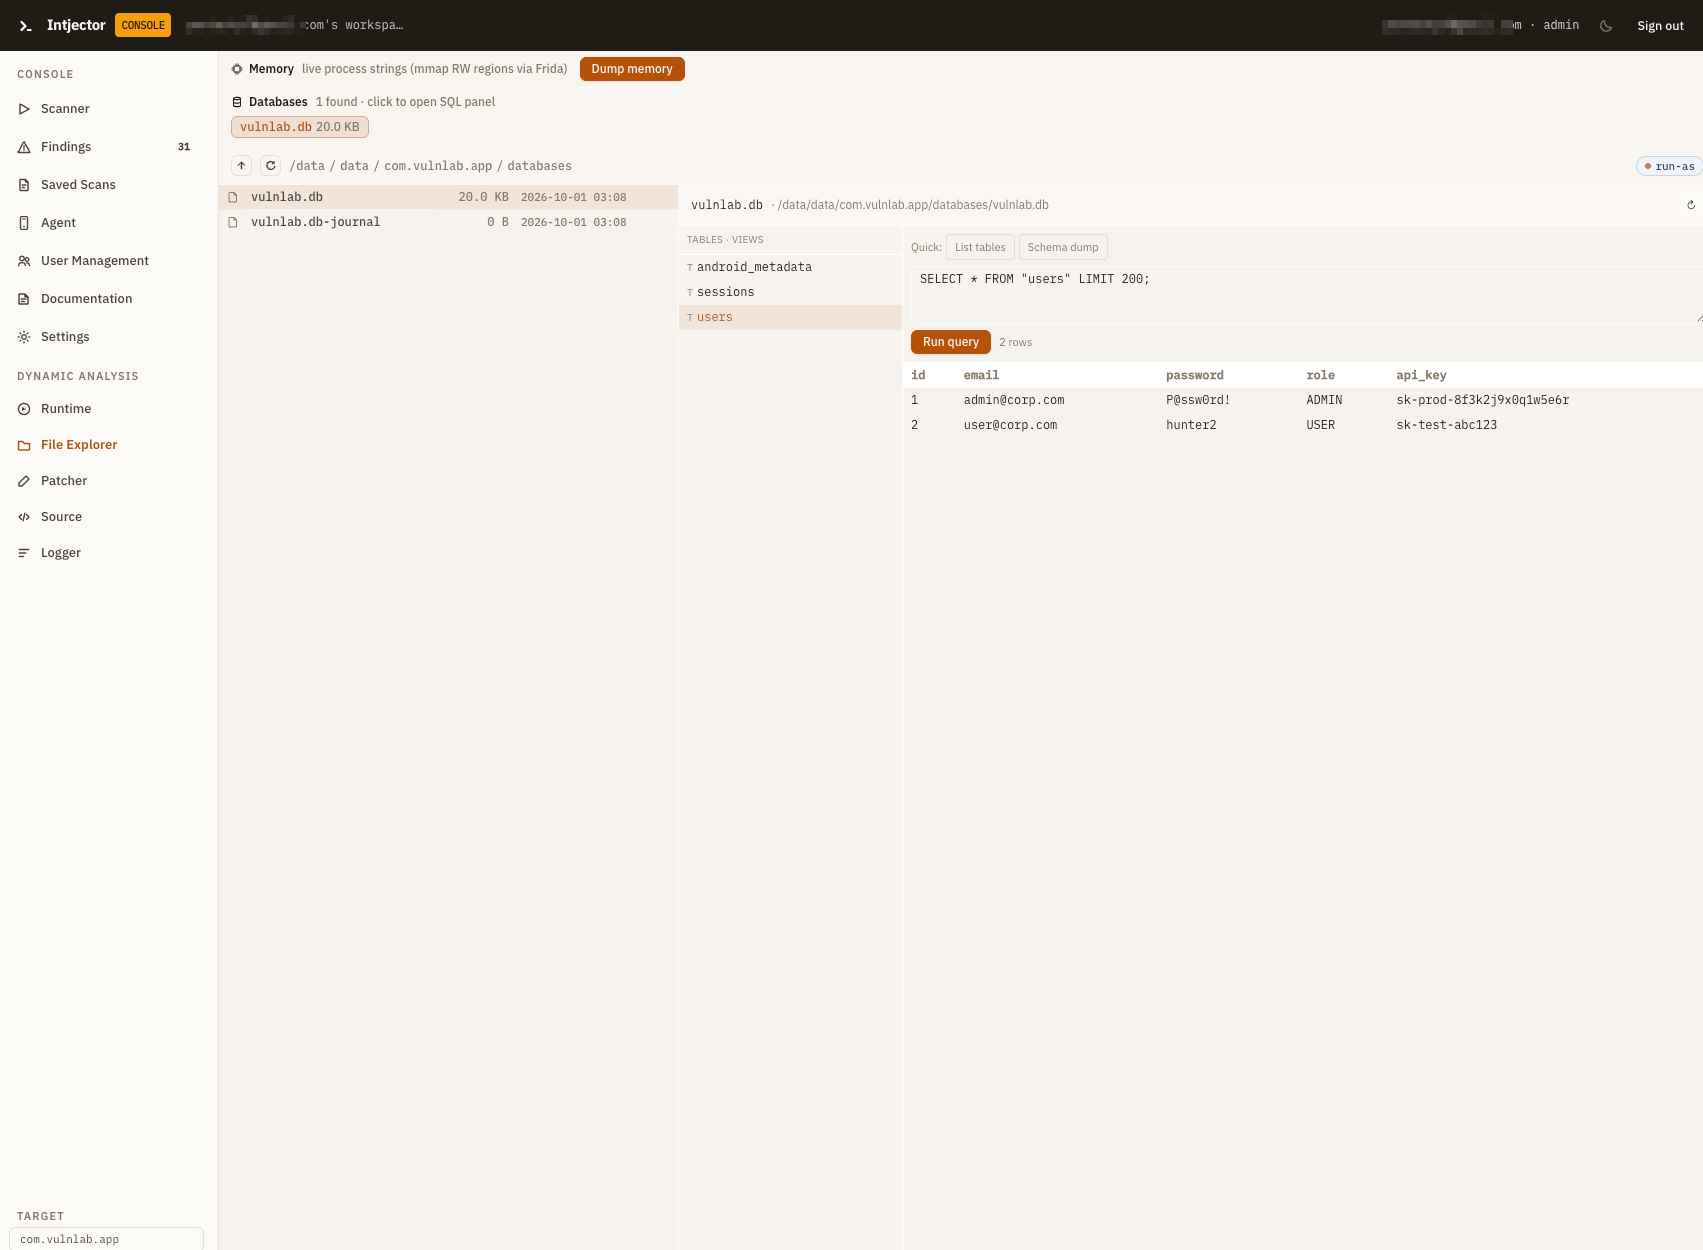The height and width of the screenshot is (1250, 1703).
Task: Click the Run query button
Action: coord(951,342)
